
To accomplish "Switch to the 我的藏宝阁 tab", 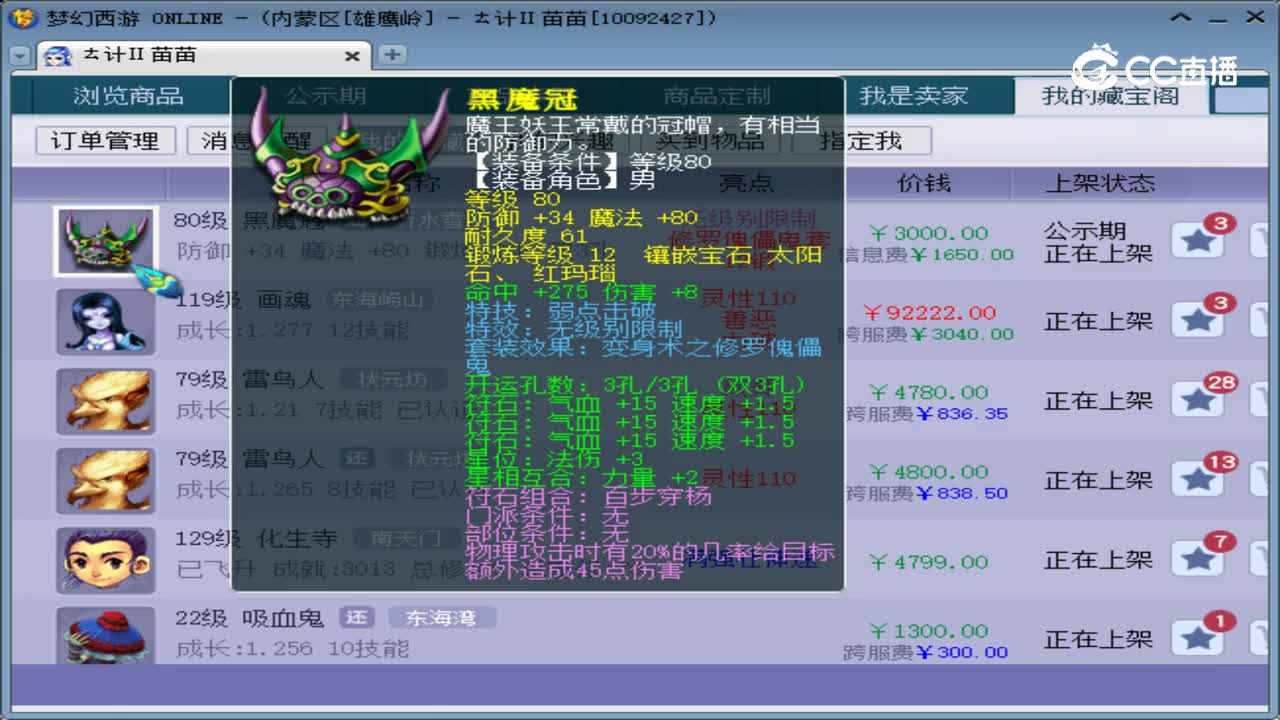I will click(1110, 96).
